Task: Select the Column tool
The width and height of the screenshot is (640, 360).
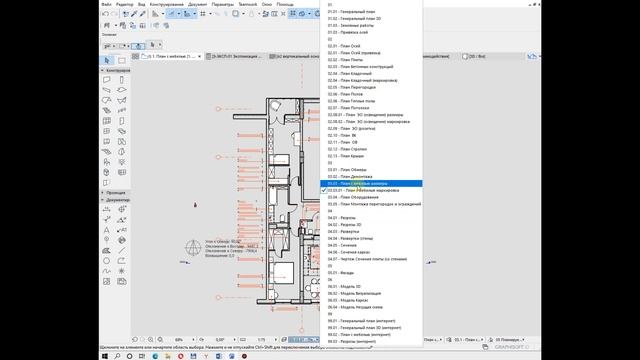Action: coord(122,80)
